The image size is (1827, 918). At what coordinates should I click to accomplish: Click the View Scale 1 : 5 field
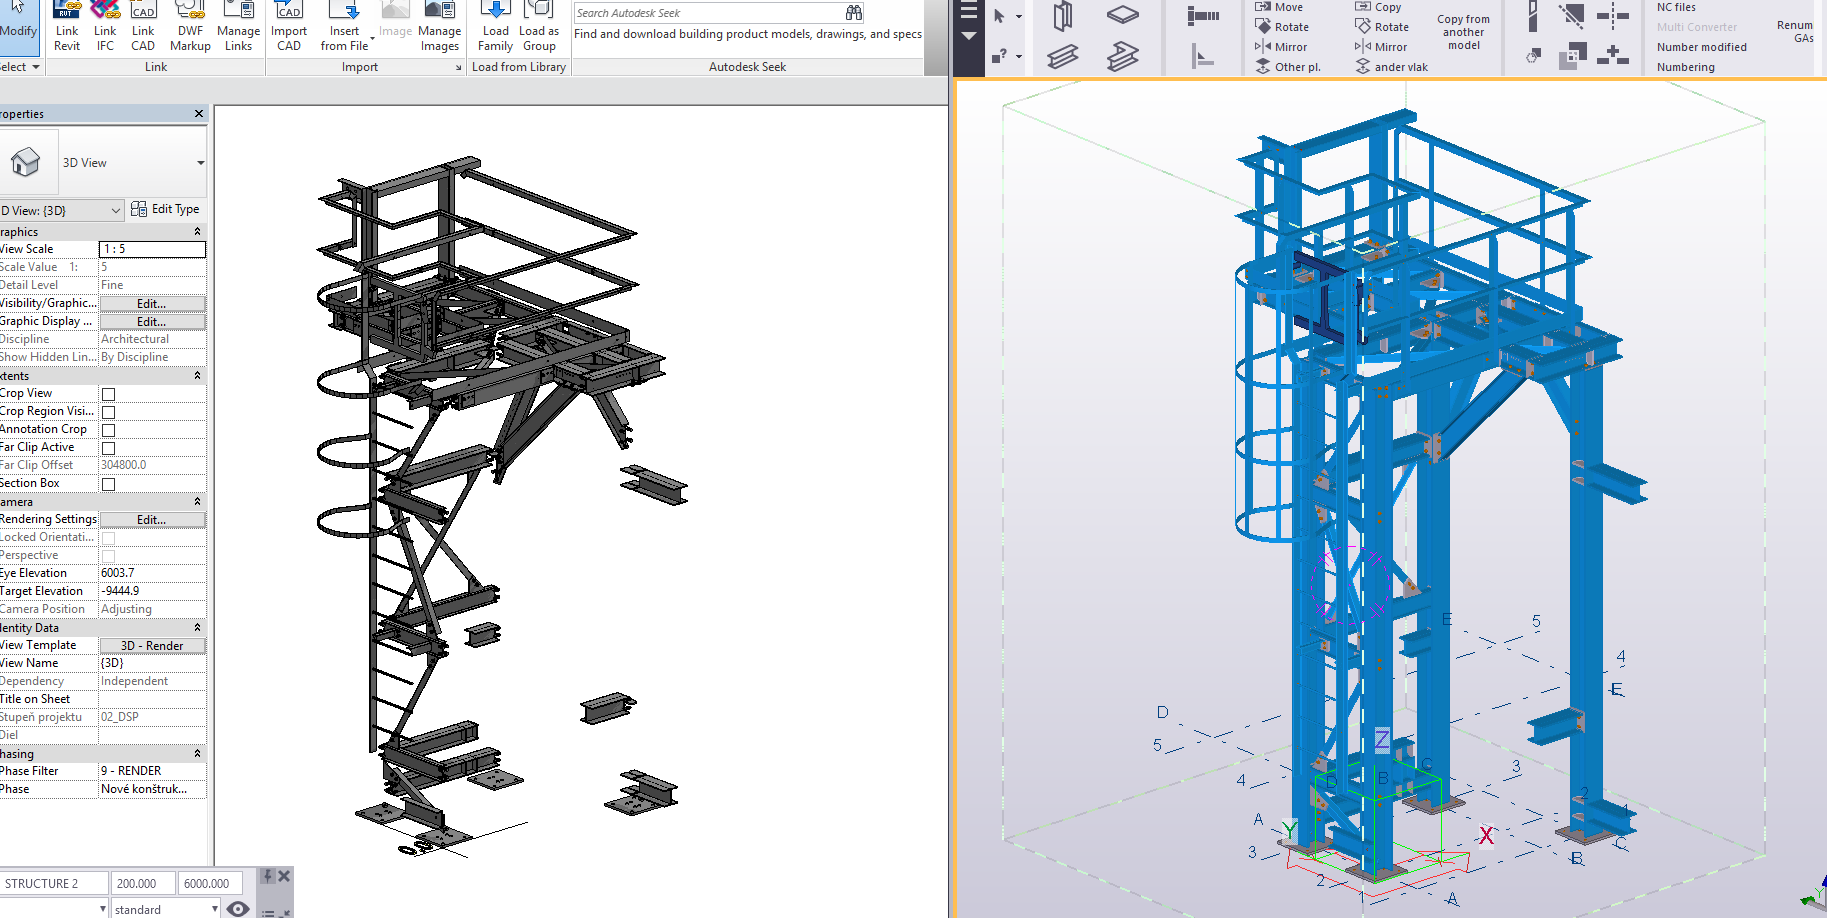152,249
